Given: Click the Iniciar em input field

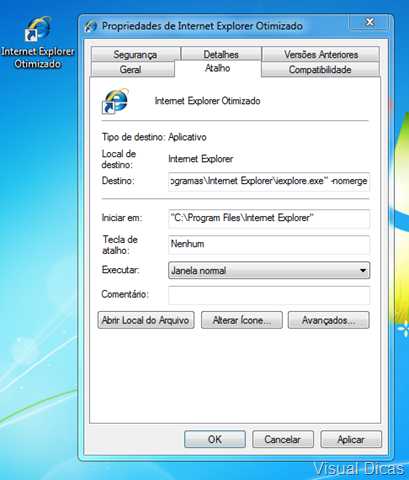Looking at the screenshot, I should click(x=269, y=218).
